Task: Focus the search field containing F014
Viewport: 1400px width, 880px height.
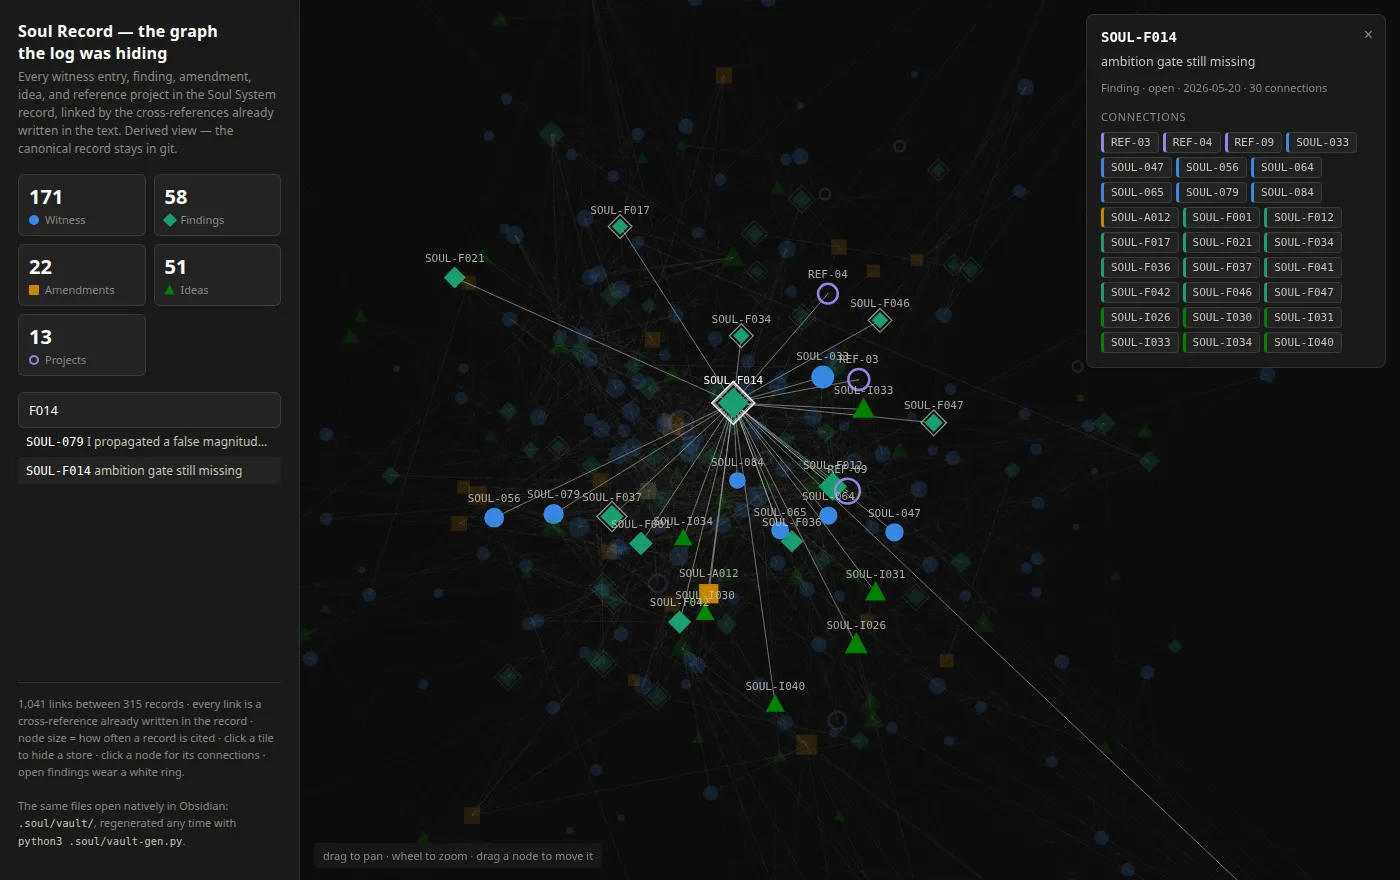Action: click(149, 410)
